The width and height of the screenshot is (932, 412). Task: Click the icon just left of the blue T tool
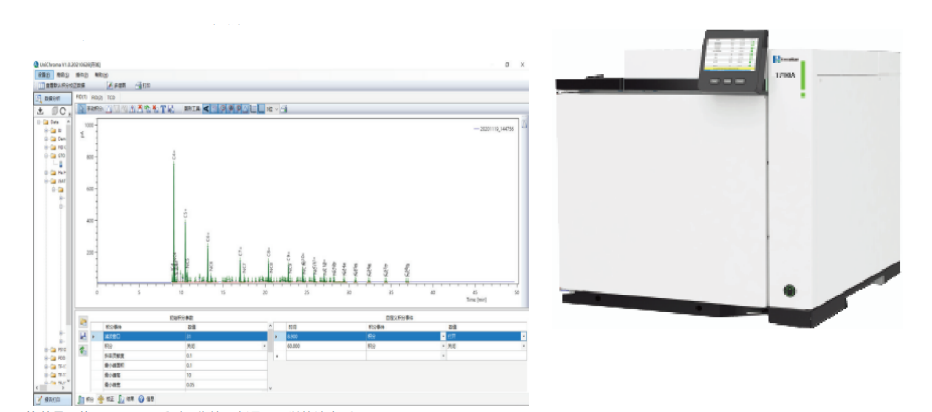(156, 109)
